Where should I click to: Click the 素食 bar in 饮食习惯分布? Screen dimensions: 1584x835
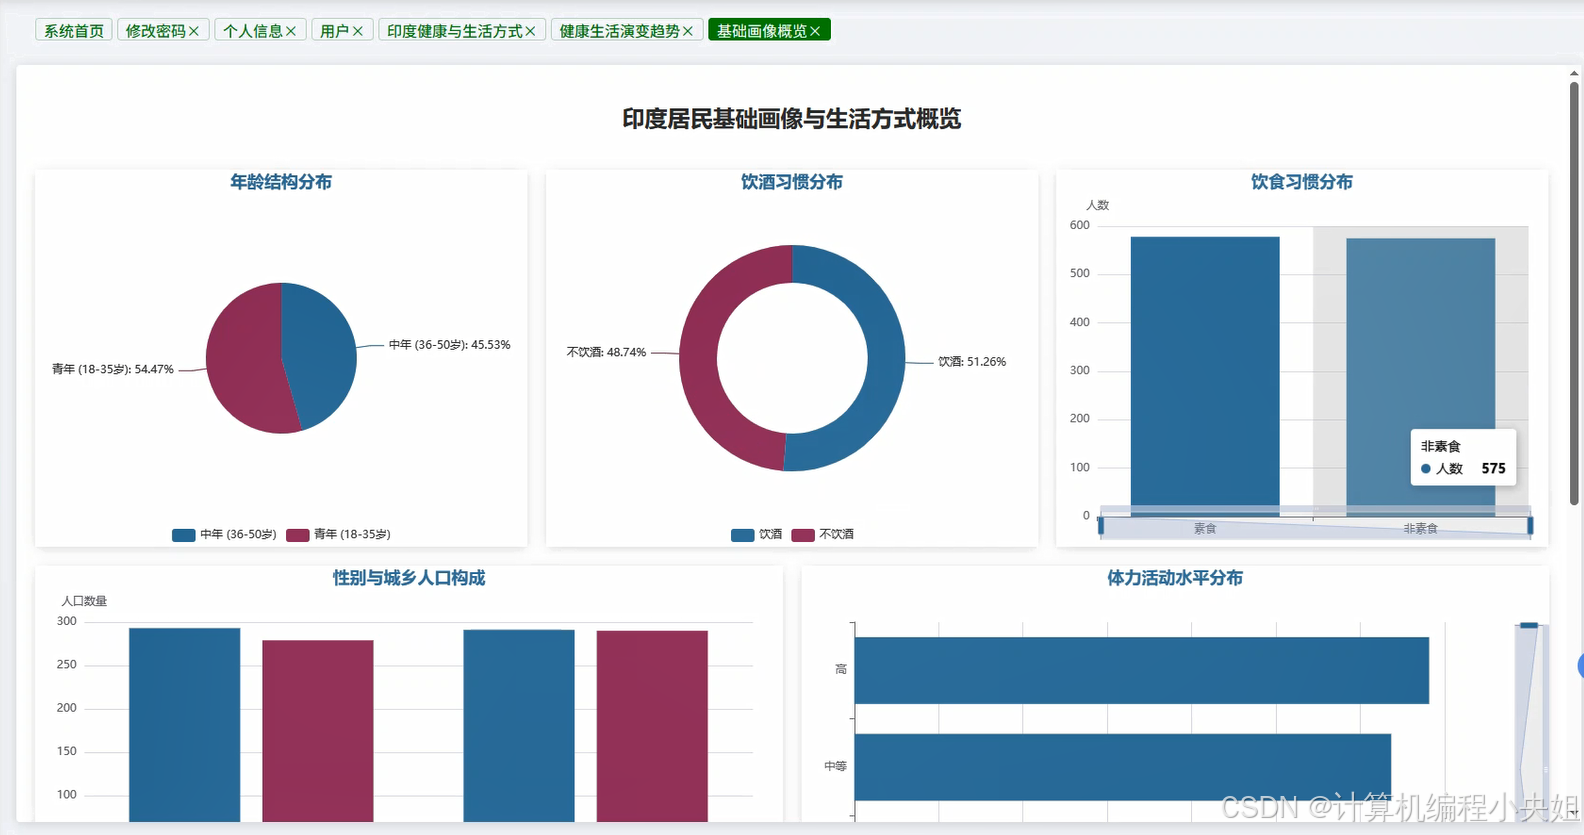(x=1205, y=376)
